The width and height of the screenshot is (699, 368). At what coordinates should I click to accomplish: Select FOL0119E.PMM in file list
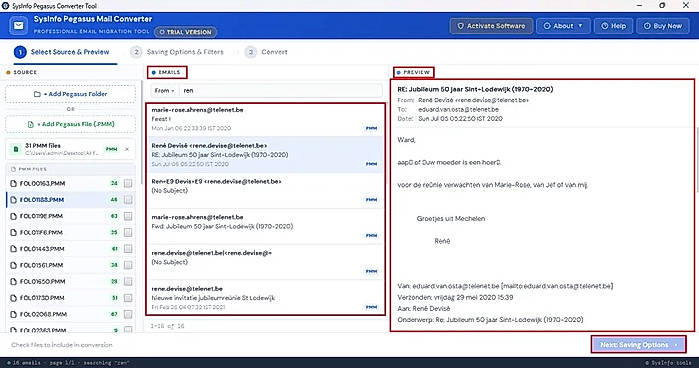click(x=70, y=216)
